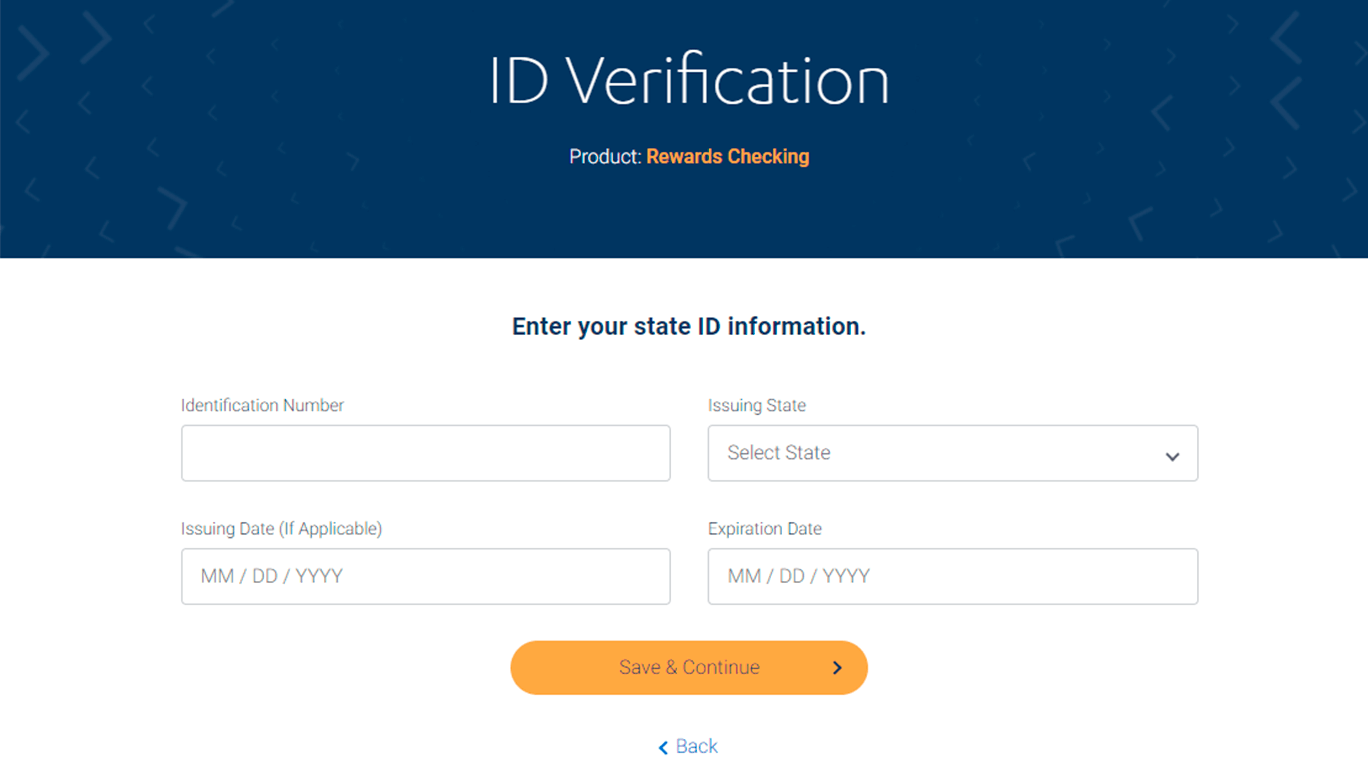Focus the Issuing Date input field

[x=425, y=576]
